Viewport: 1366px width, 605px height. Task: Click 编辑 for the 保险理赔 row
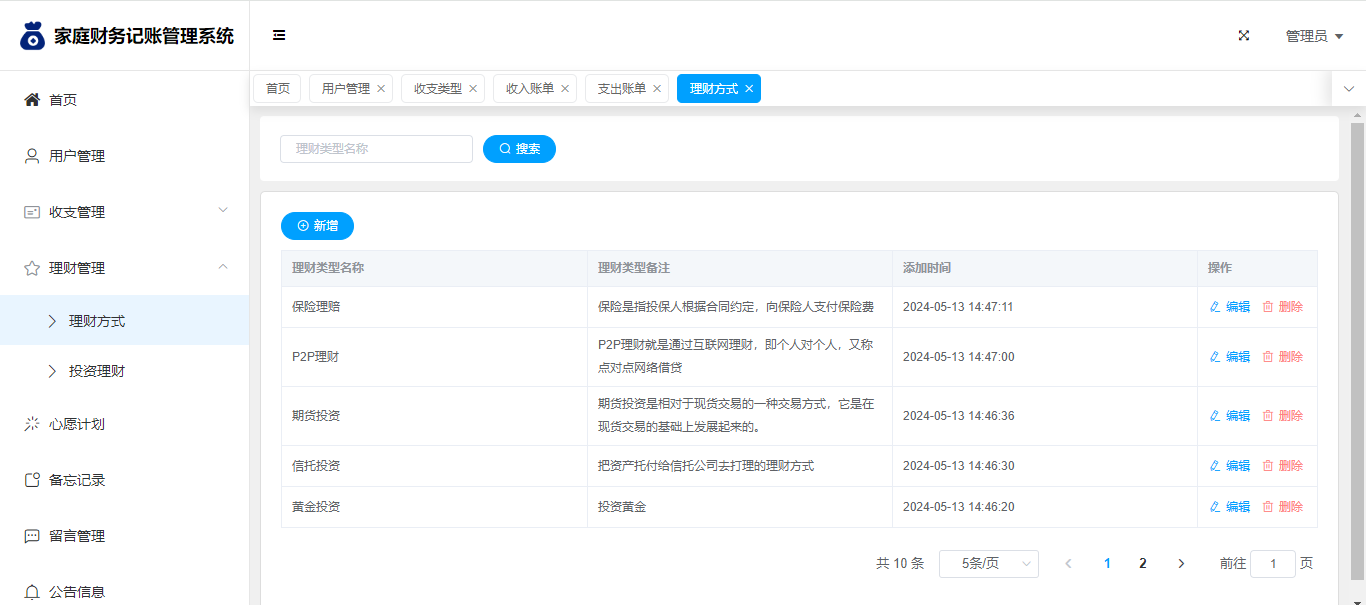coord(1230,307)
